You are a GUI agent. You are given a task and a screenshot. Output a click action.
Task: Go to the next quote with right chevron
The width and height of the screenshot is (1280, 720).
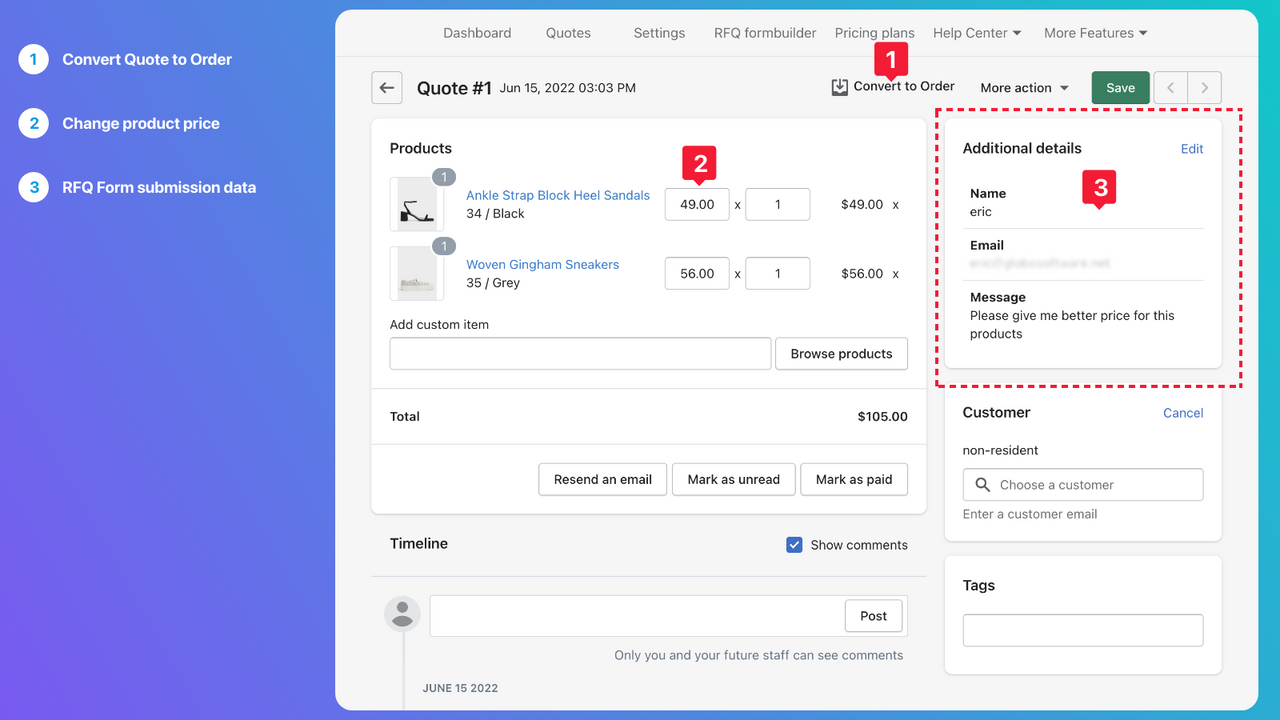point(1204,88)
